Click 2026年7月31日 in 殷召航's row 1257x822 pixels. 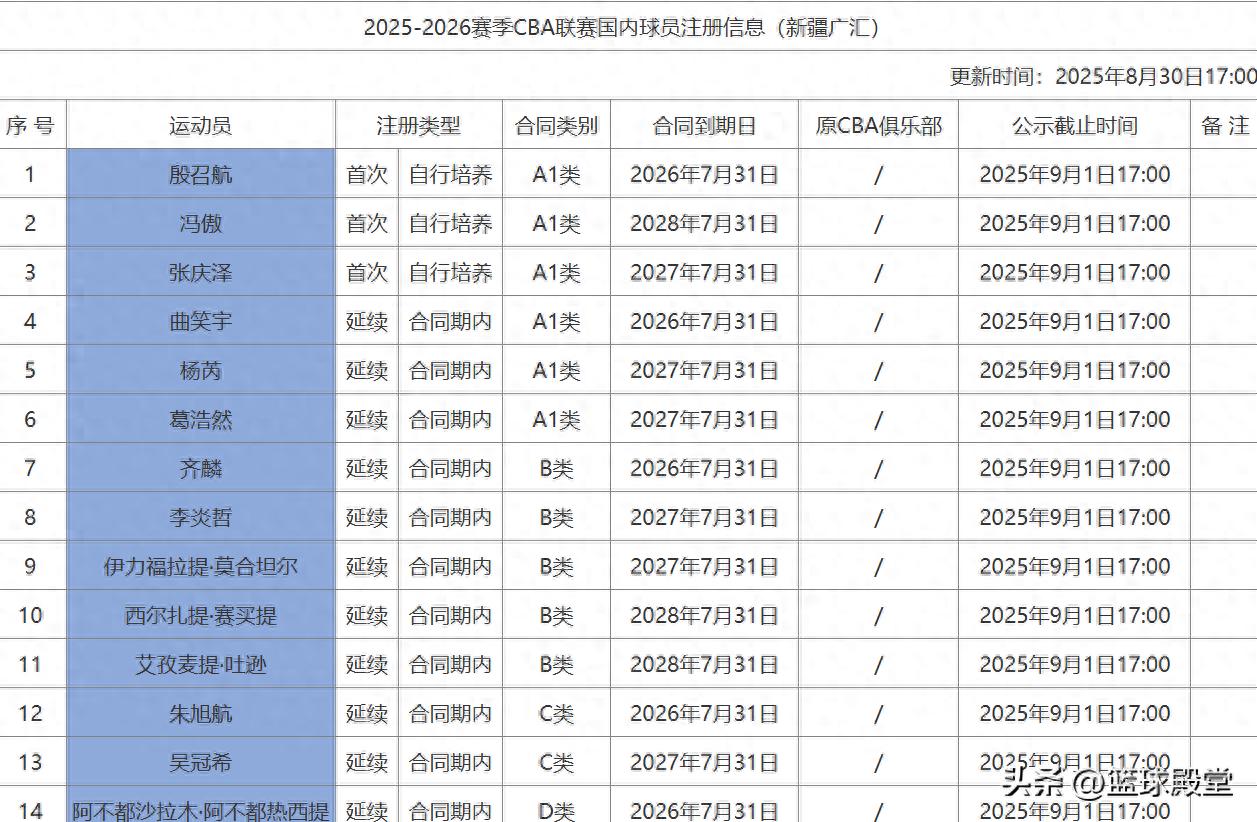704,175
